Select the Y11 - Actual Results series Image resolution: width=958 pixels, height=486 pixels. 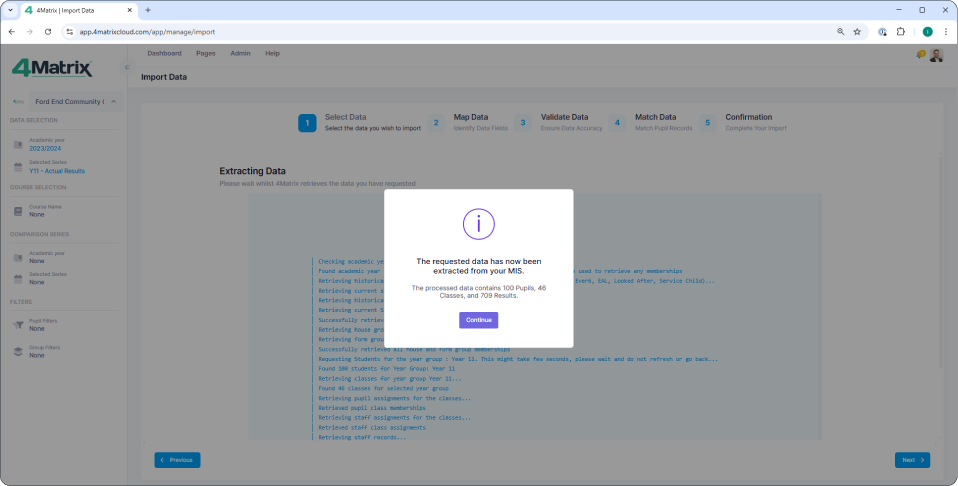(57, 171)
